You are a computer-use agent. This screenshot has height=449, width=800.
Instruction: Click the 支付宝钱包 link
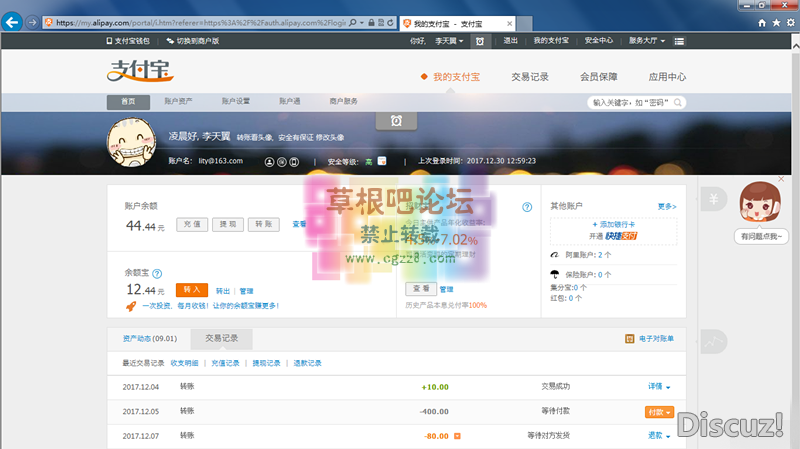(x=128, y=41)
